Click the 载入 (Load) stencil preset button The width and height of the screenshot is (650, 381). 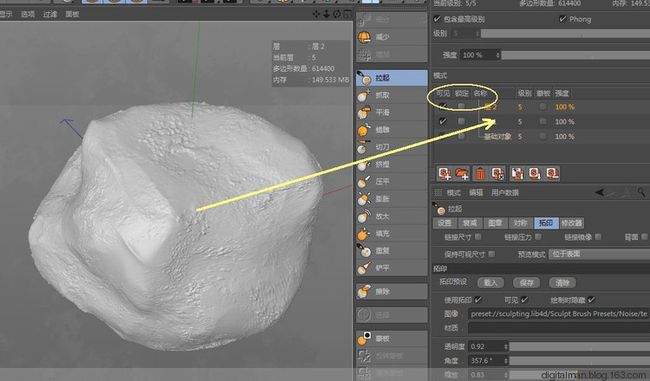pyautogui.click(x=490, y=283)
